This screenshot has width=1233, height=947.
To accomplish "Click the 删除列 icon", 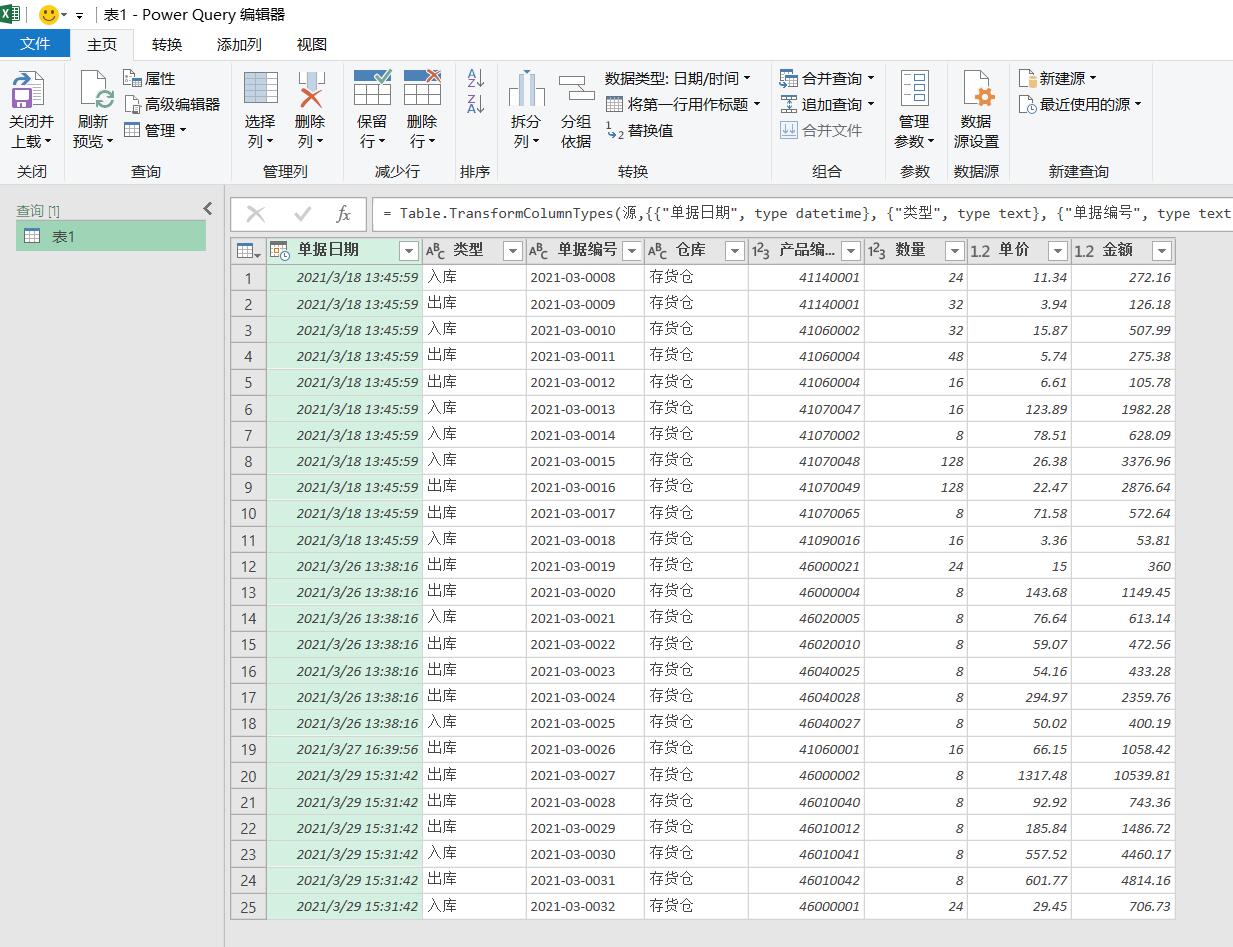I will click(x=311, y=88).
